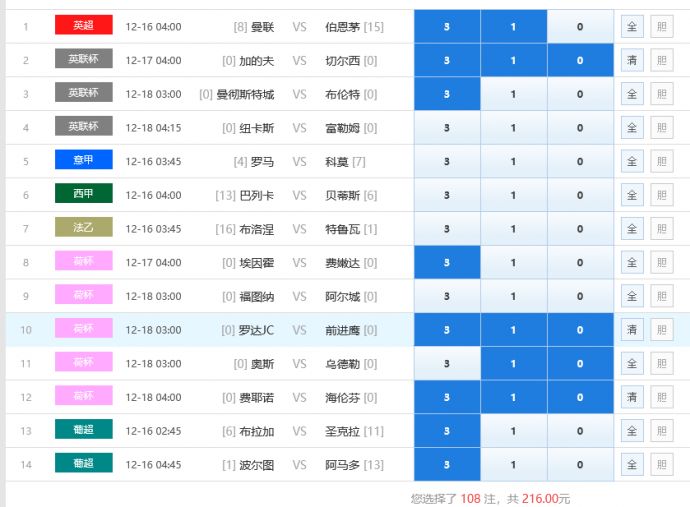
Task: Click 清 to clear 加的夫 vs 切尔西 picks
Action: click(632, 61)
